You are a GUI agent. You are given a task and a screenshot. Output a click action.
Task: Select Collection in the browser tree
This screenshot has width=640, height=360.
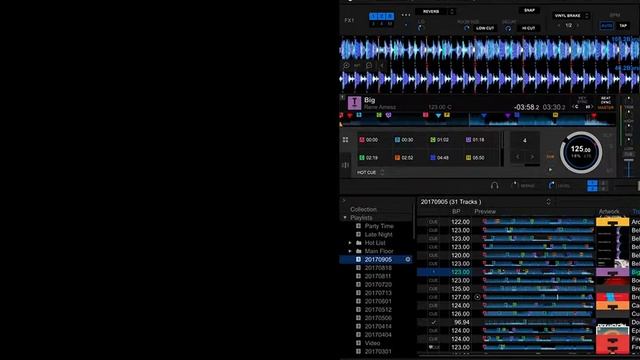[363, 209]
